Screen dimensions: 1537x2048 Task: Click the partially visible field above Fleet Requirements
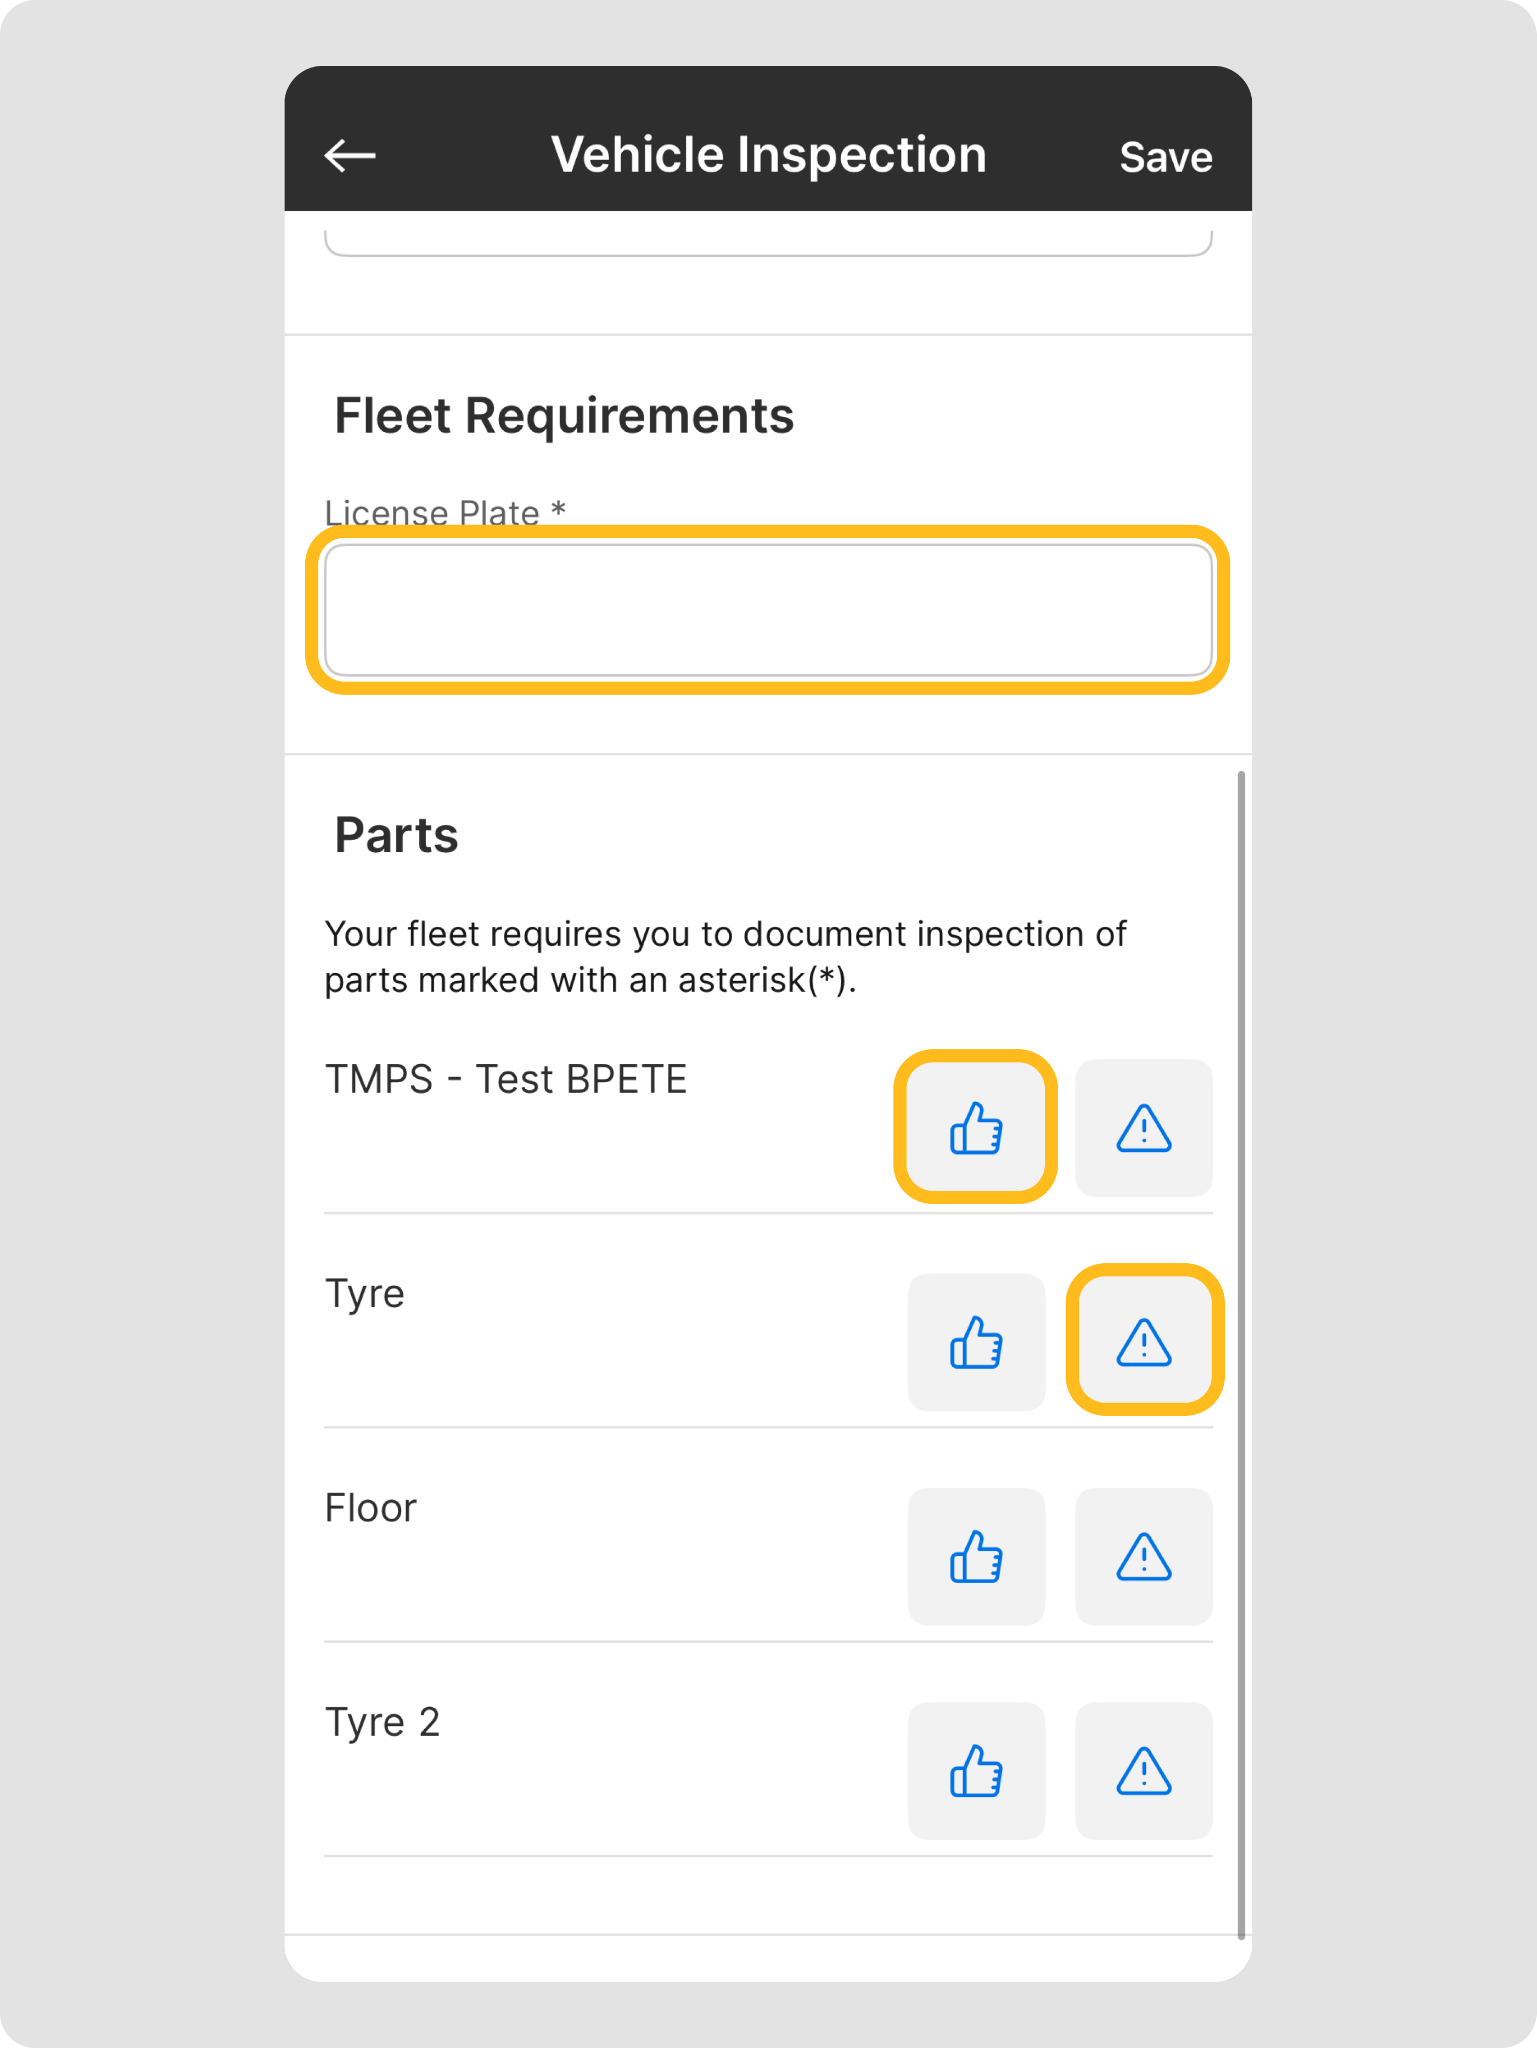coord(768,242)
